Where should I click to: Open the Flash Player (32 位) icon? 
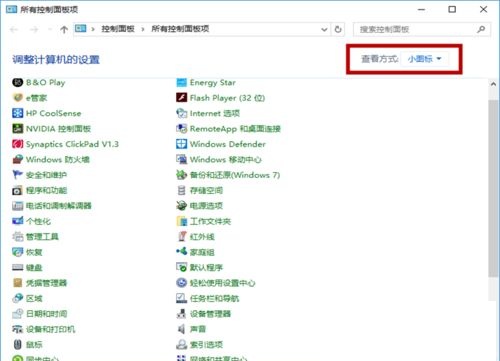point(181,98)
